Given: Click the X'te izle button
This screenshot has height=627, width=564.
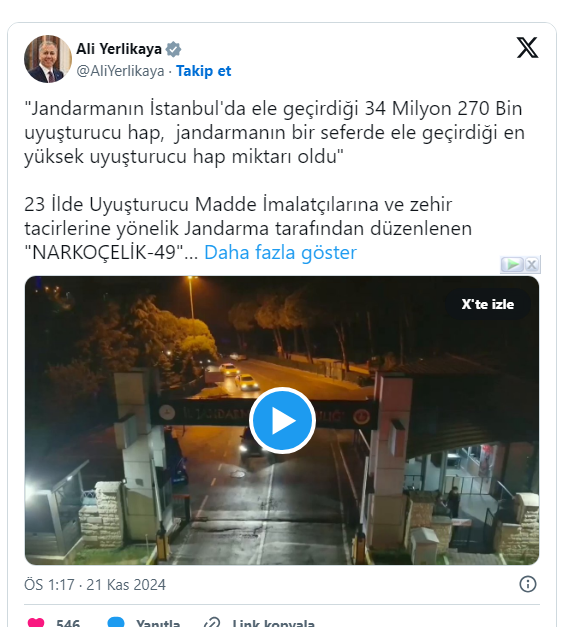Looking at the screenshot, I should 488,304.
